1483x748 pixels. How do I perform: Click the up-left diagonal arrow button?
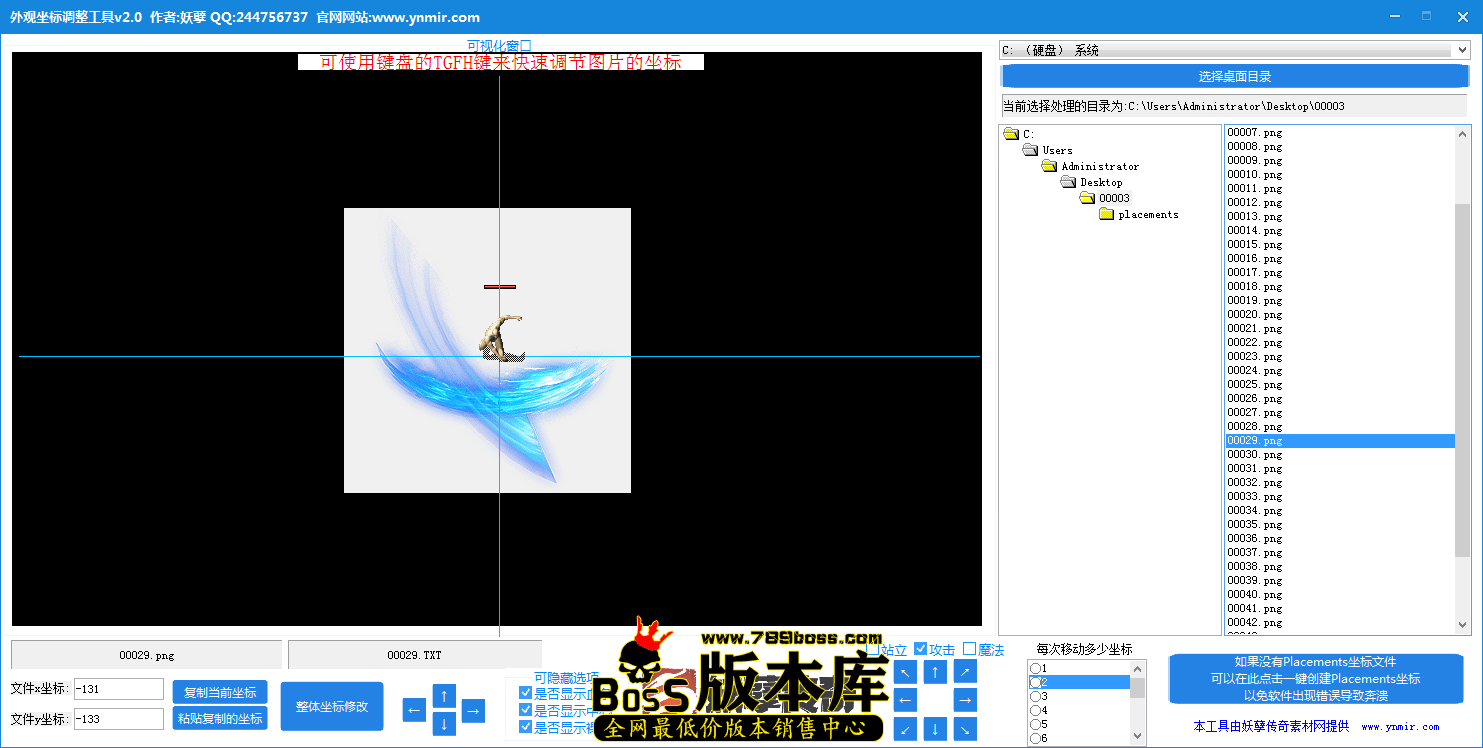(x=905, y=672)
